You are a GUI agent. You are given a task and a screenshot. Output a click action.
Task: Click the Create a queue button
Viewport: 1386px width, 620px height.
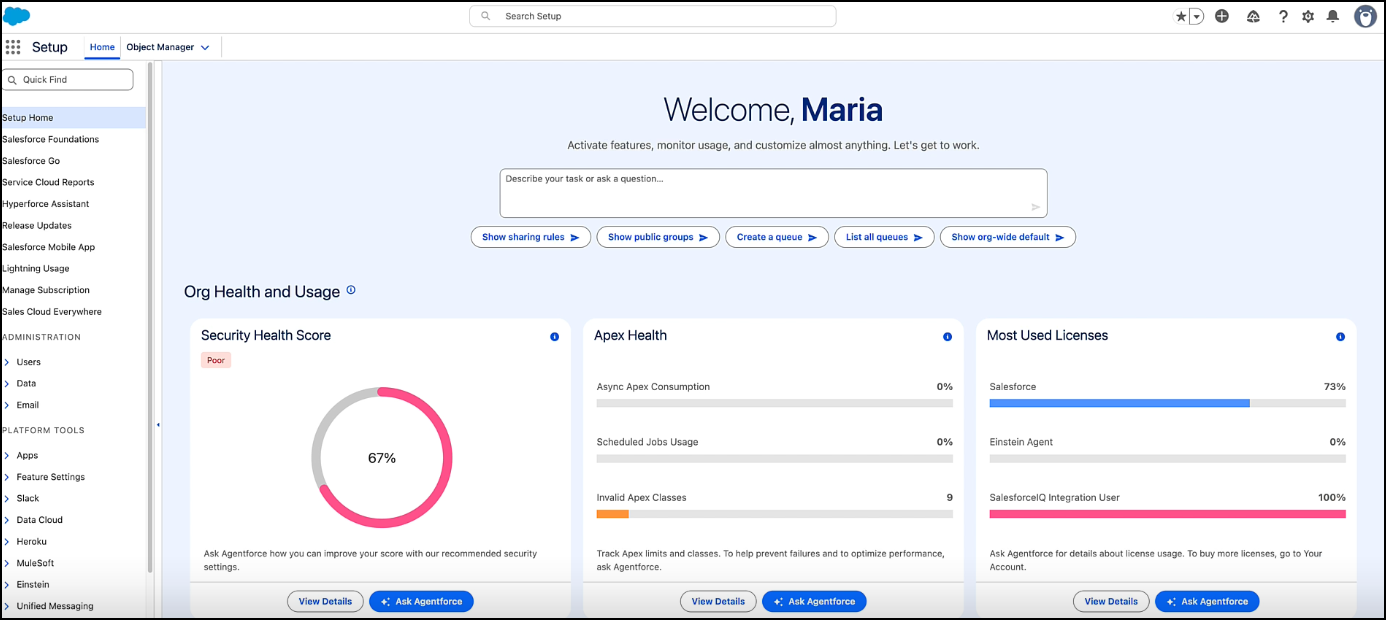[777, 237]
